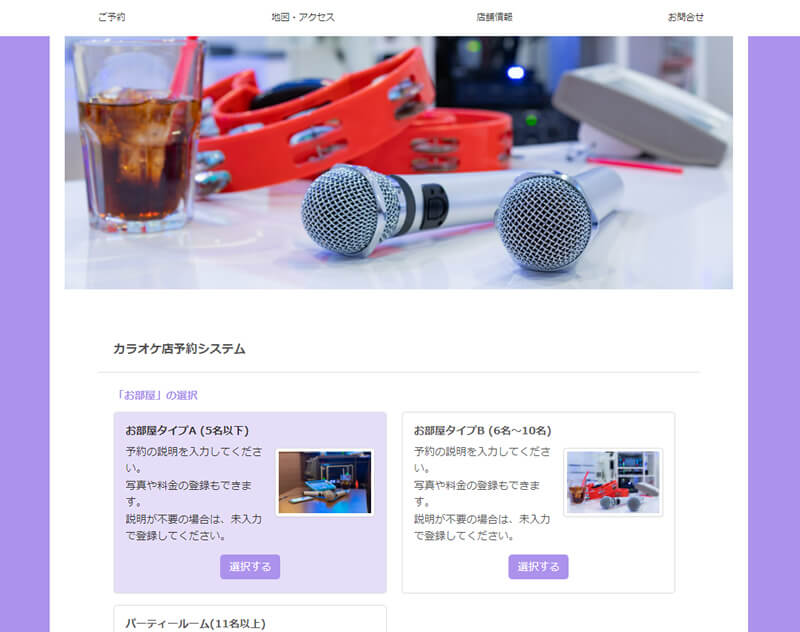This screenshot has height=632, width=800.
Task: Click the お部屋タイプA room thumbnail photo
Action: [x=324, y=482]
